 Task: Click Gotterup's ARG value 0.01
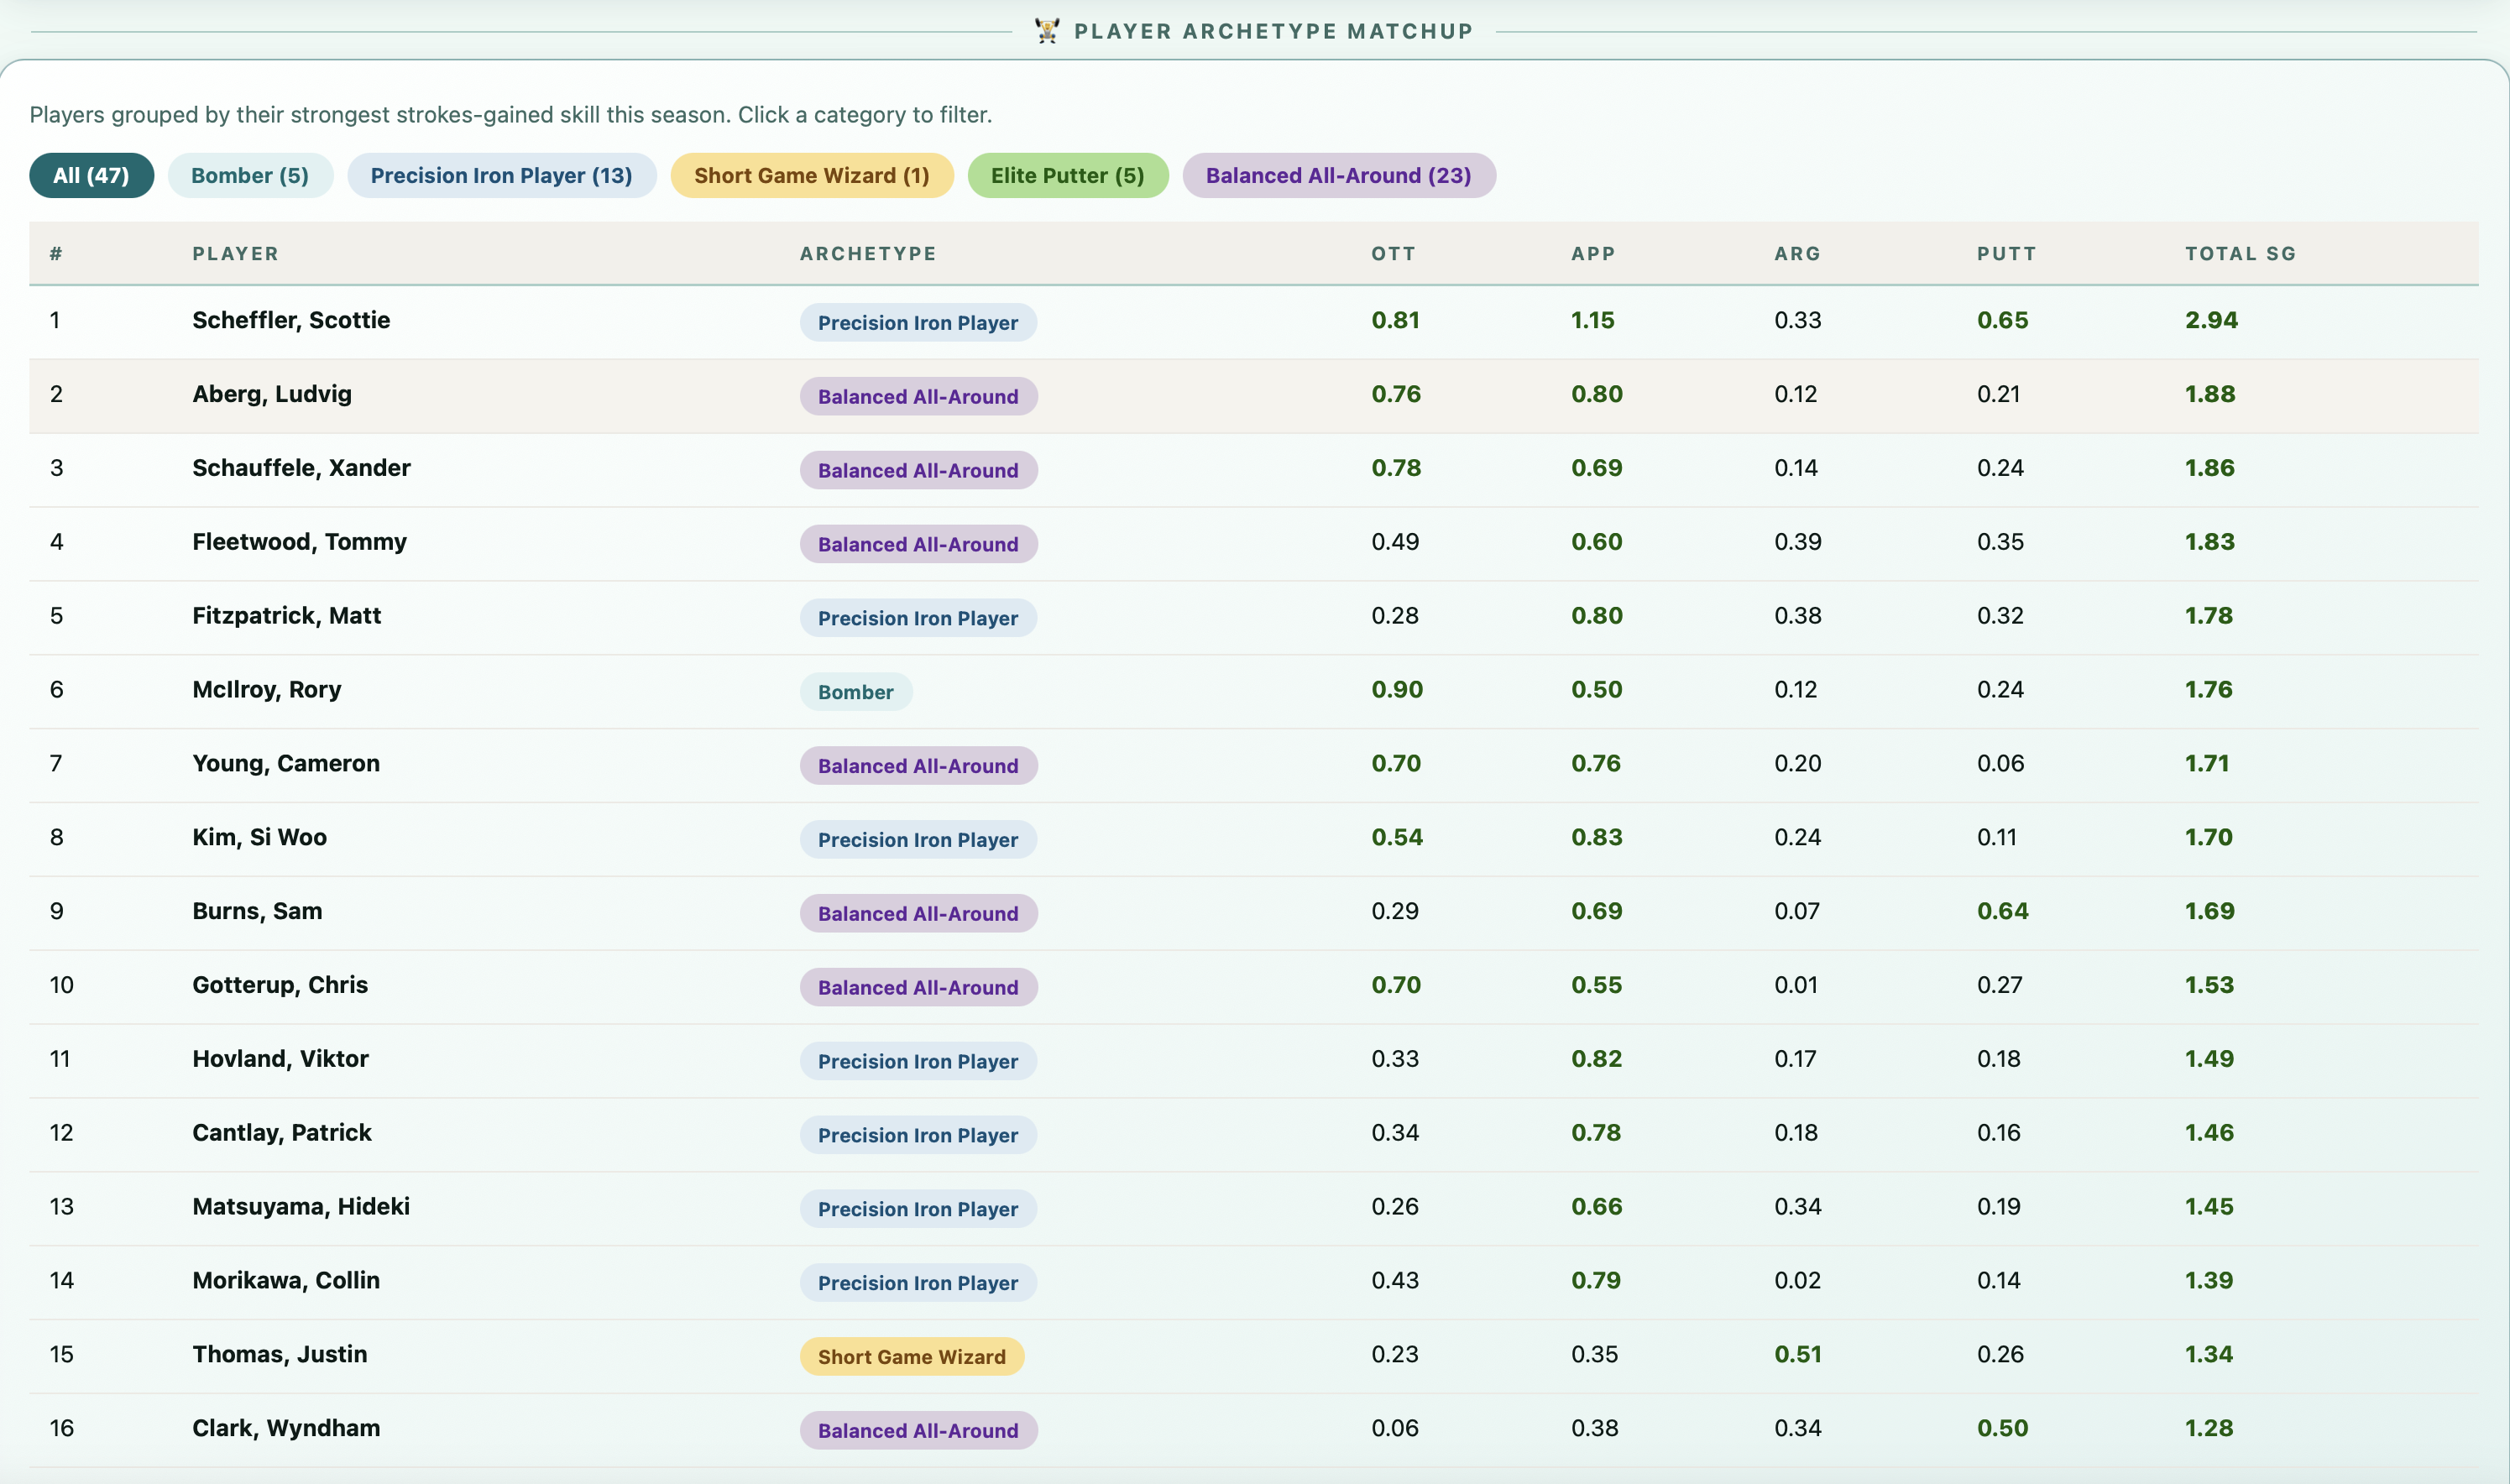(x=1796, y=985)
